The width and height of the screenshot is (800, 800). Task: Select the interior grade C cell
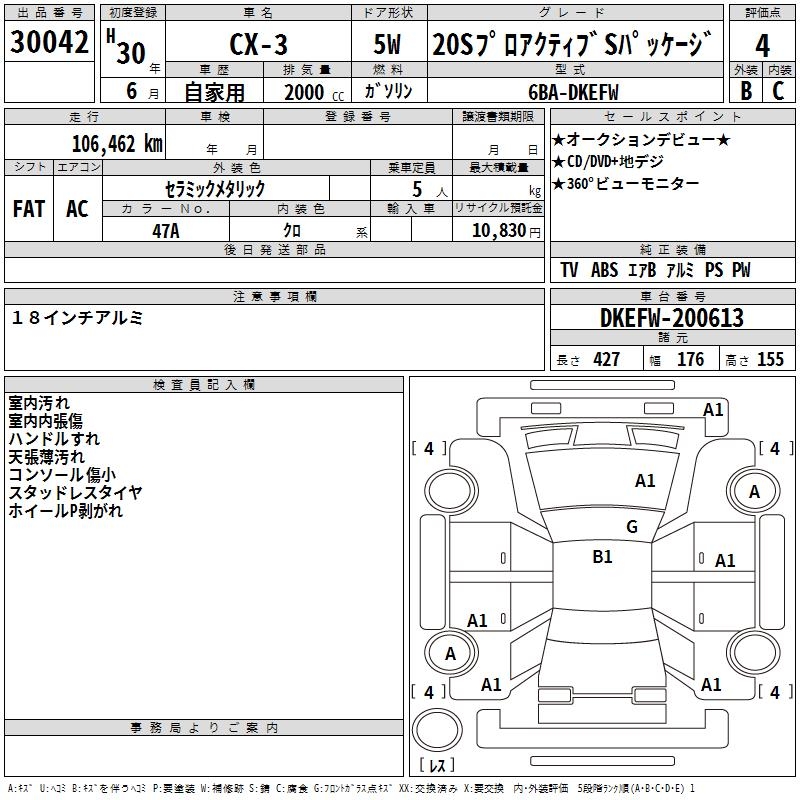[x=778, y=90]
